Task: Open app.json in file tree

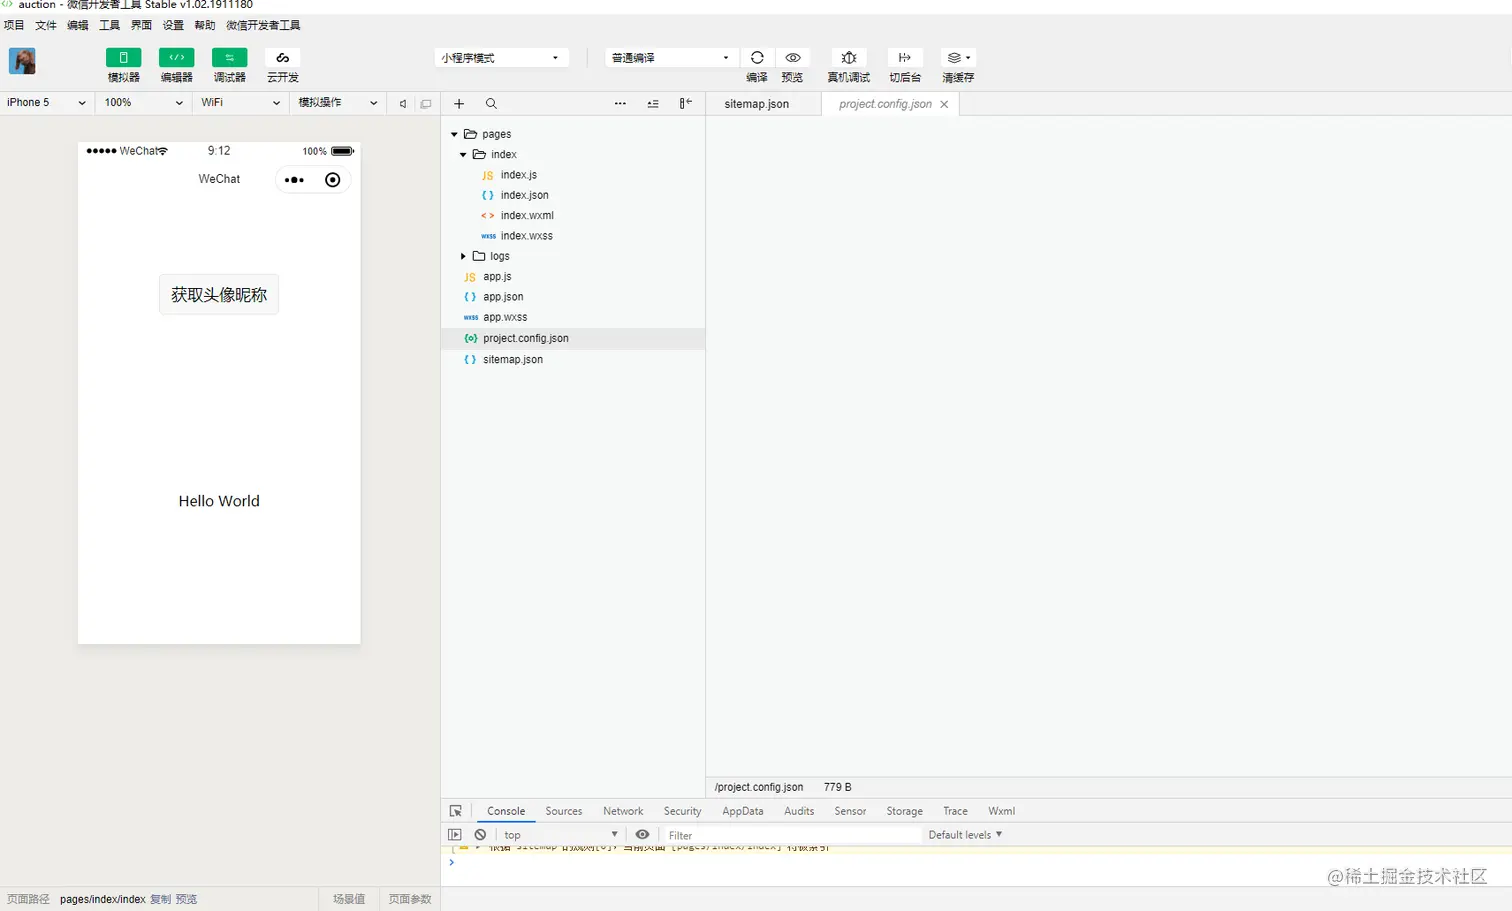Action: [503, 297]
